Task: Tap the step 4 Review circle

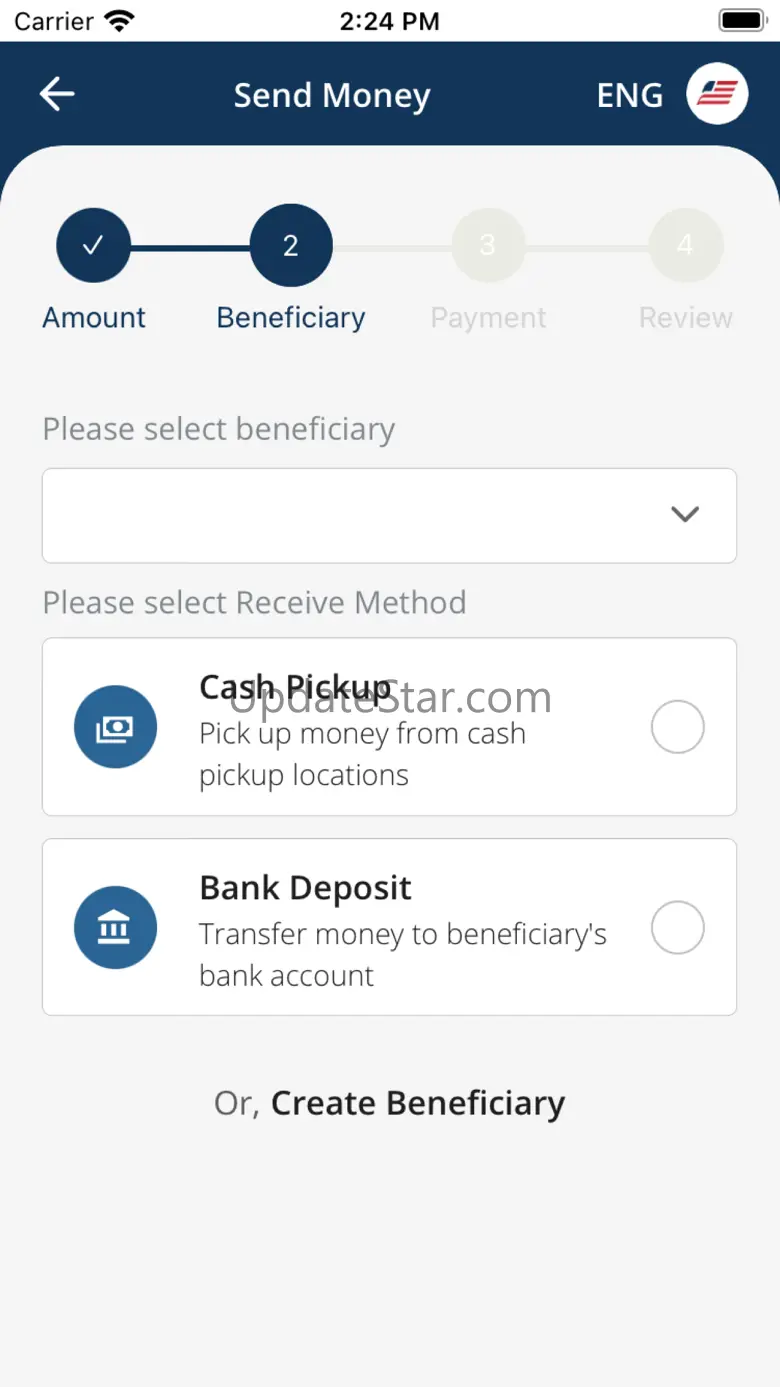Action: coord(686,245)
